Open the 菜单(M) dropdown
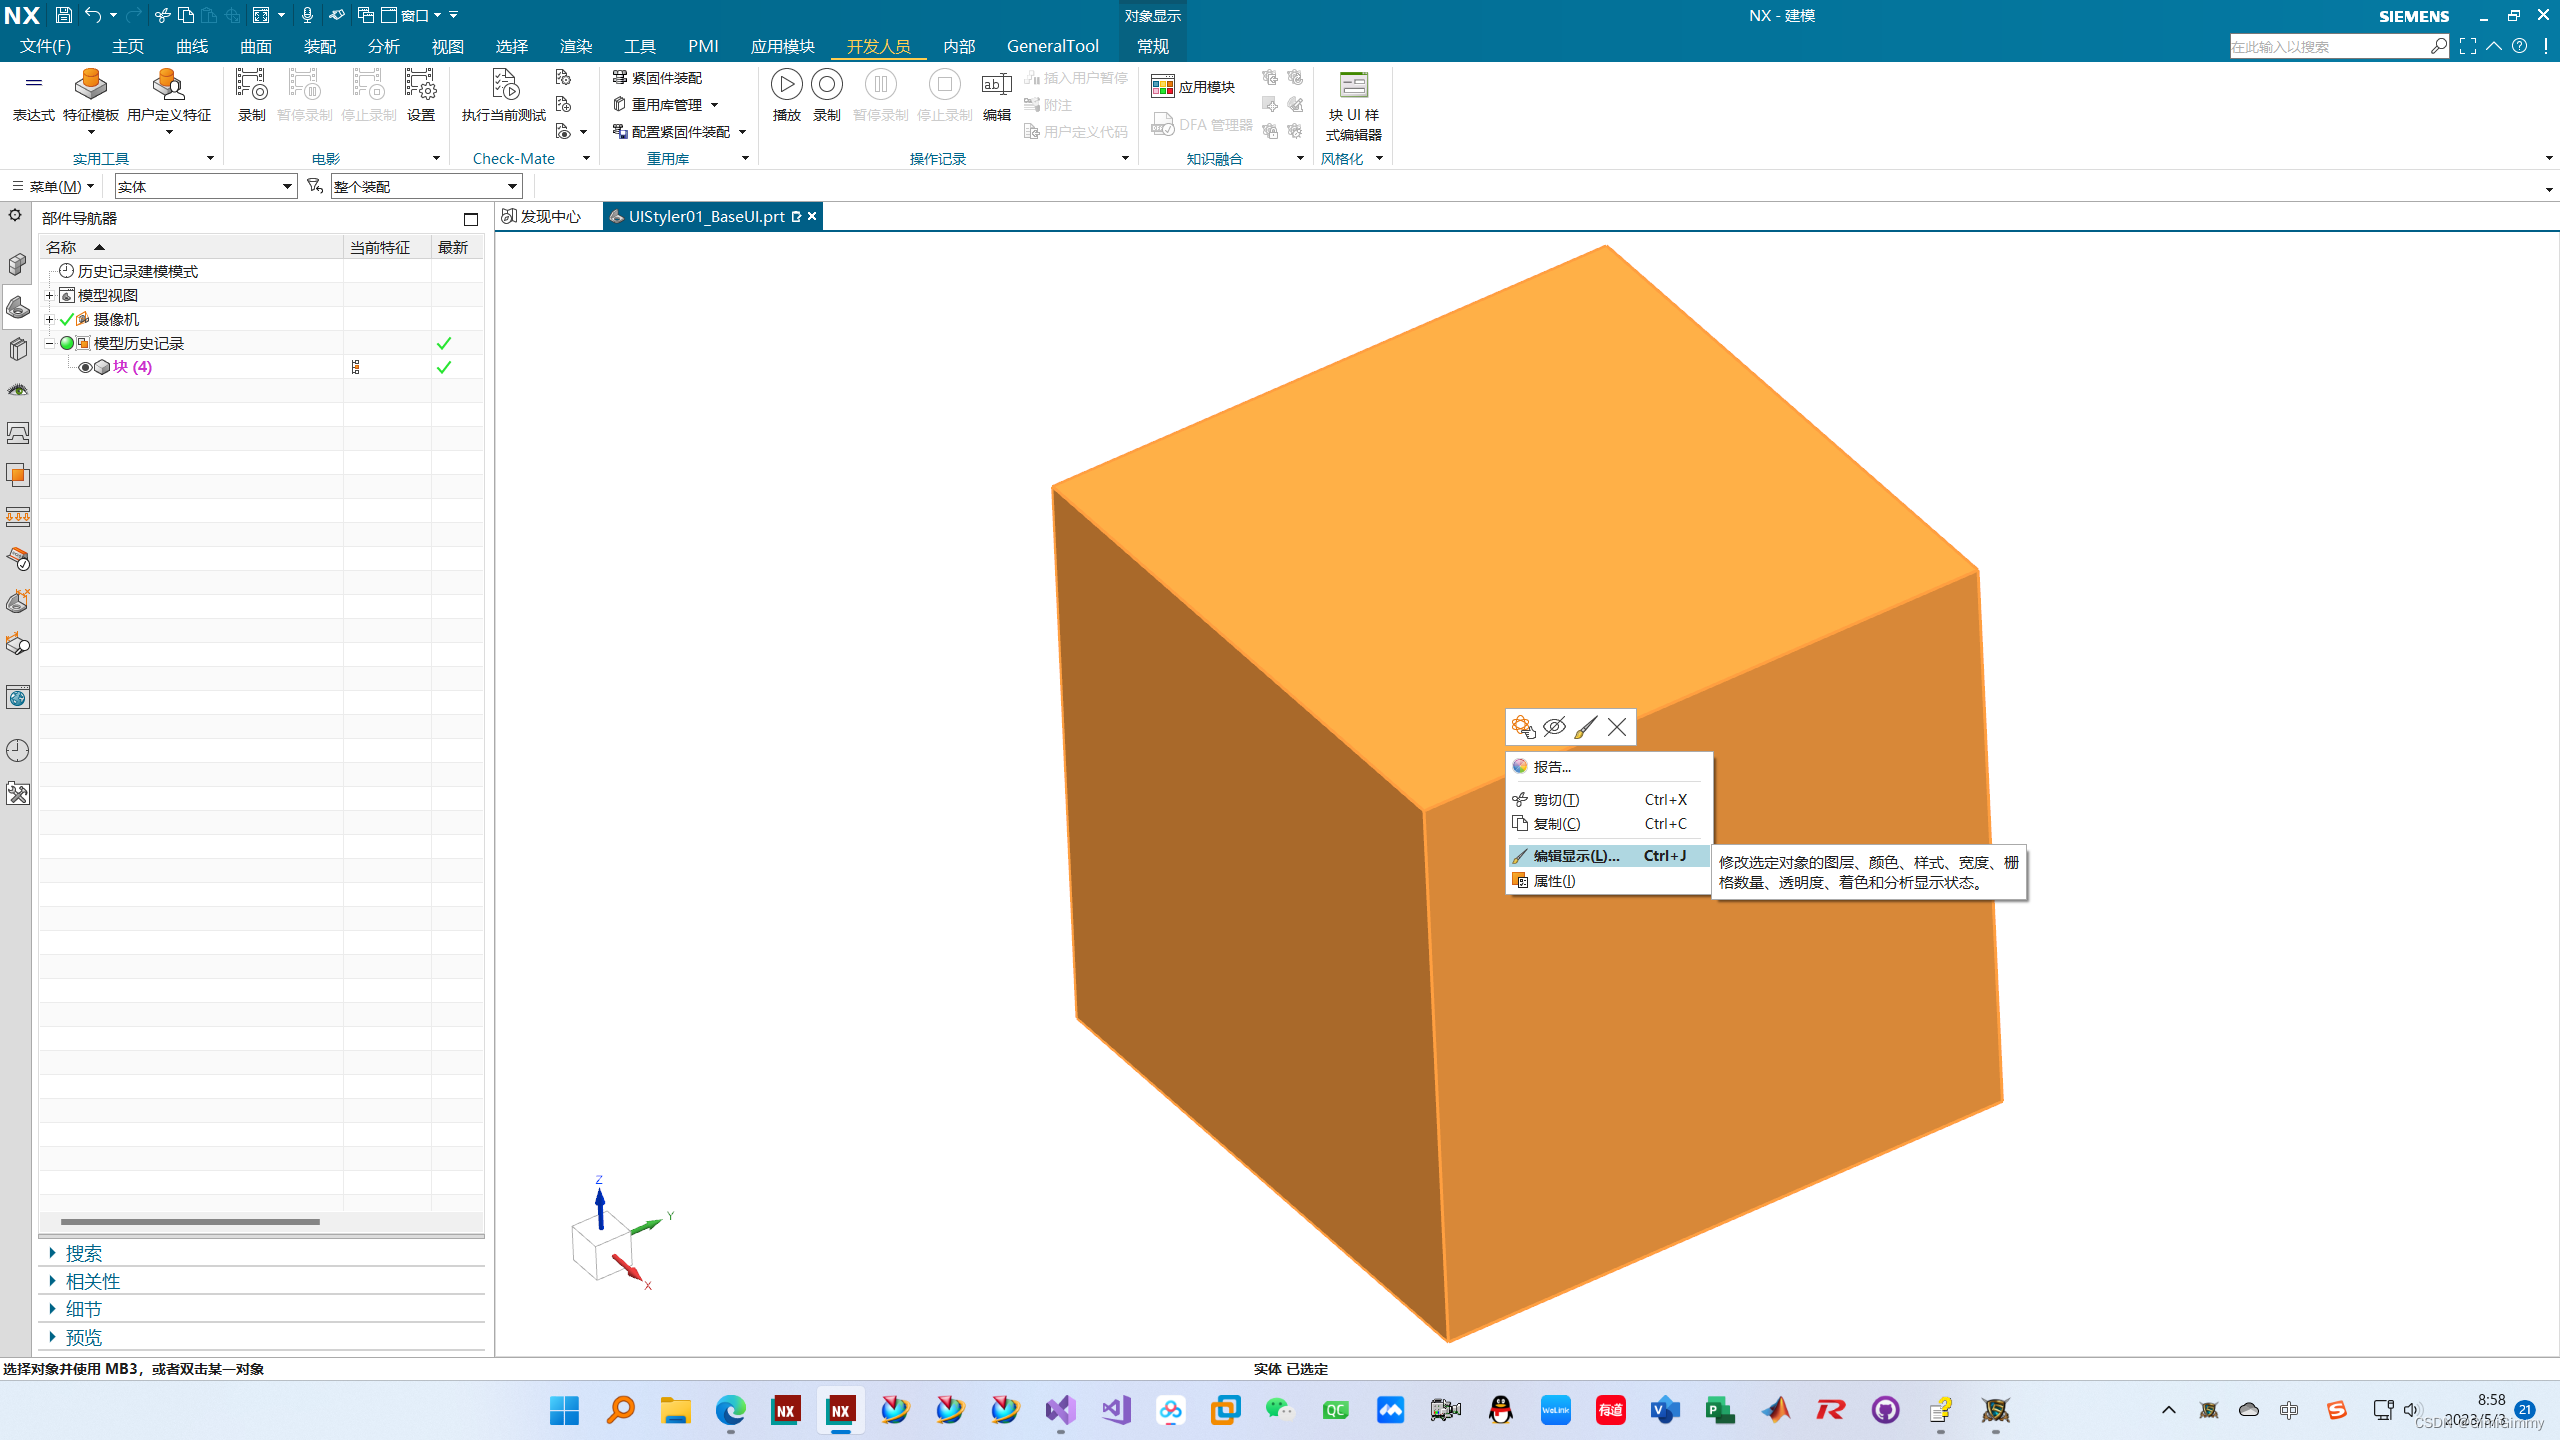The width and height of the screenshot is (2560, 1440). click(x=53, y=186)
